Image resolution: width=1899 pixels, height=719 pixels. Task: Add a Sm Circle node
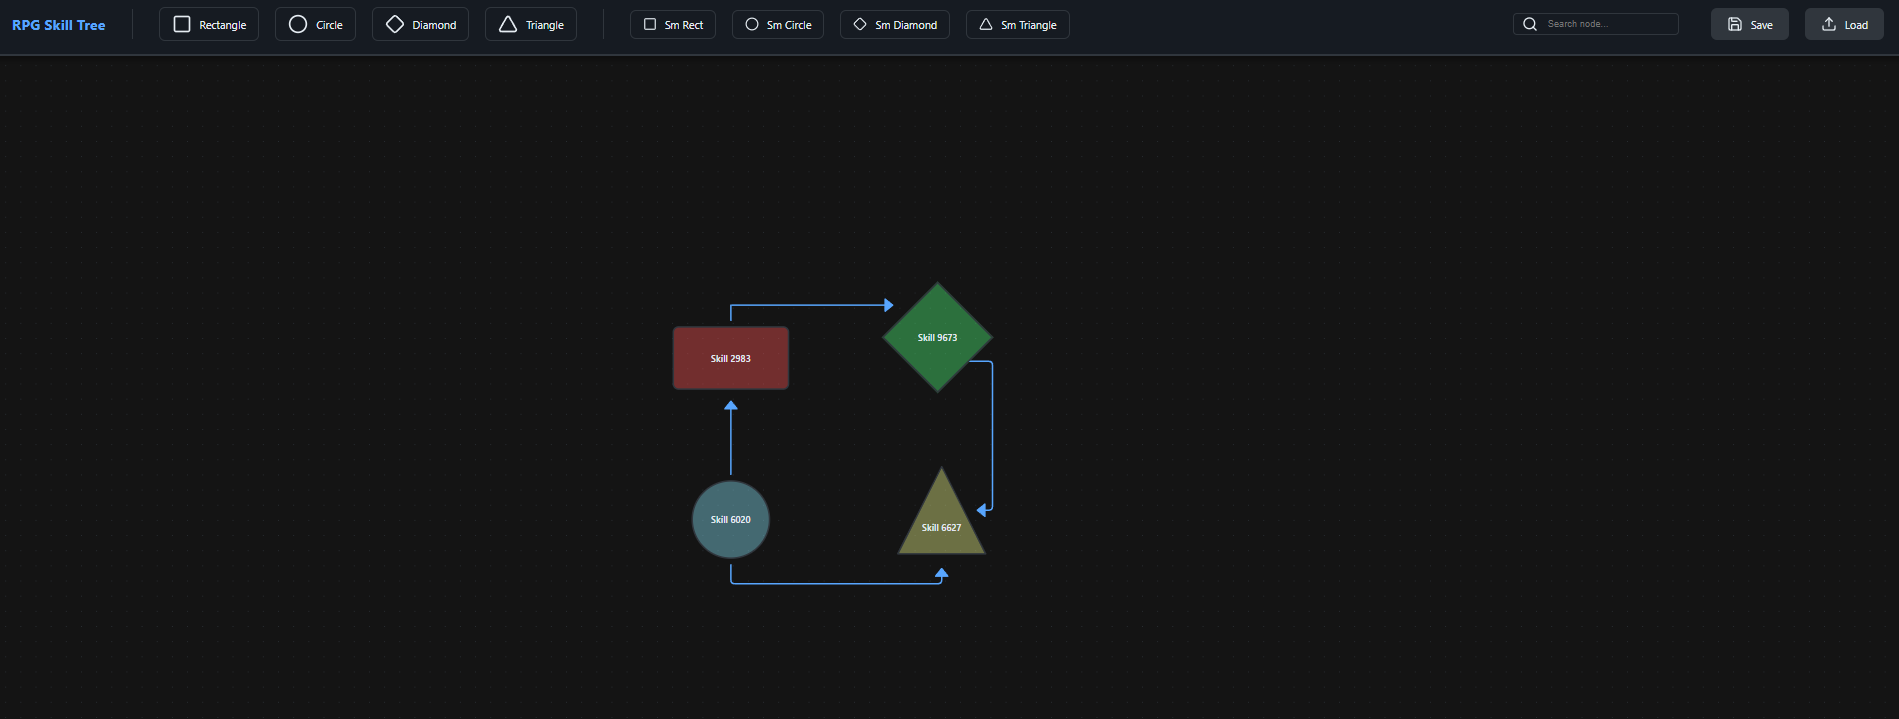(778, 25)
